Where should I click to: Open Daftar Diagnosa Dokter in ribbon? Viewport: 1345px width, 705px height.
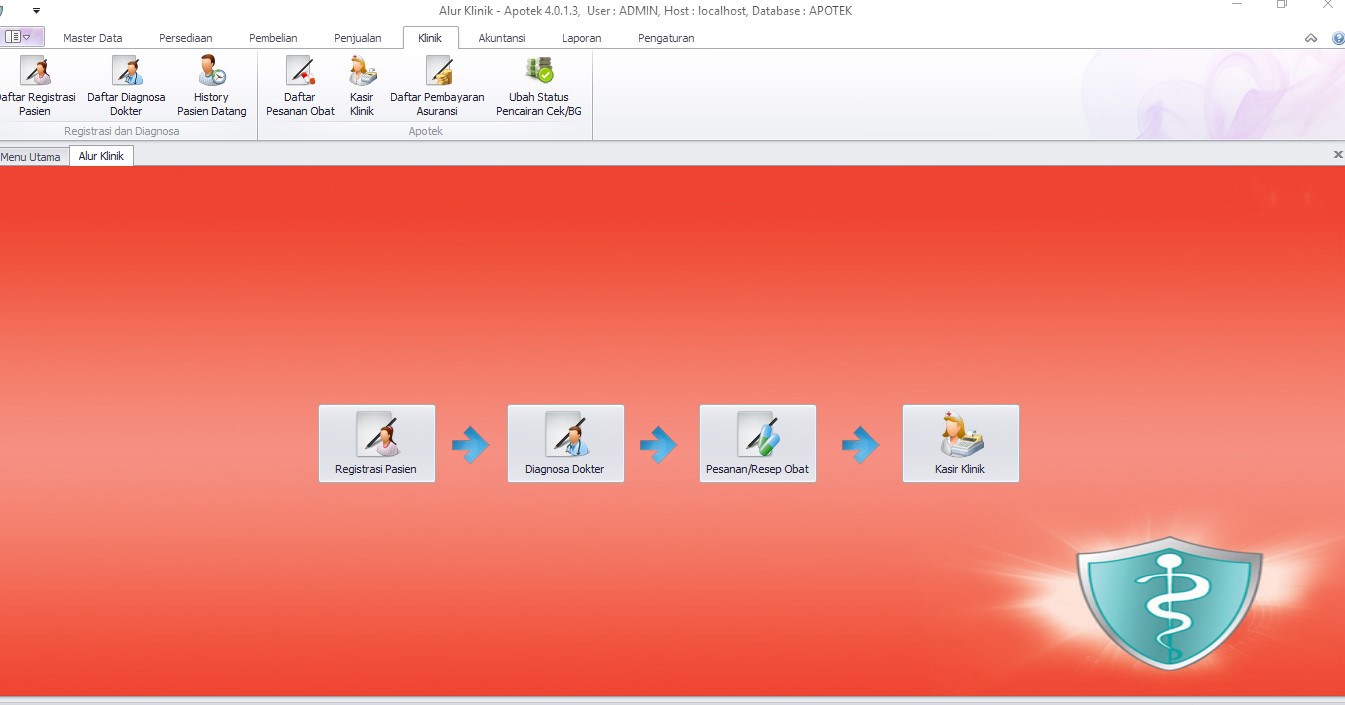point(126,86)
